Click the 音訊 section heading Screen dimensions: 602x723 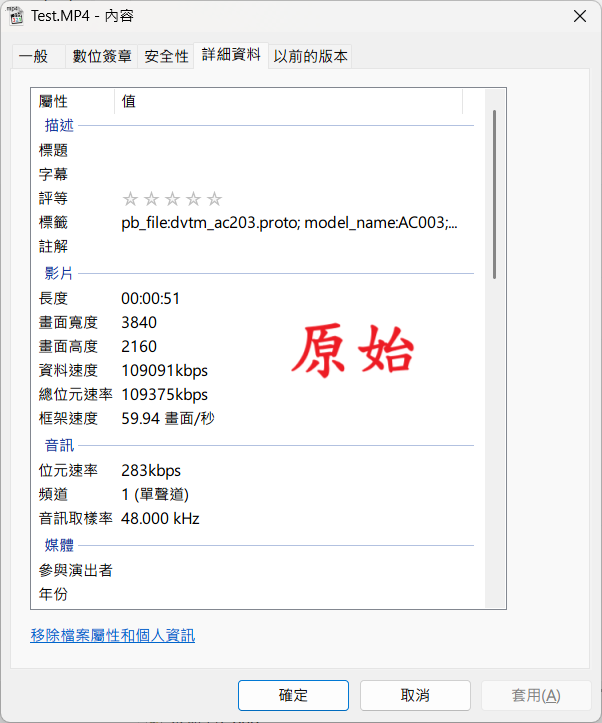pos(59,446)
